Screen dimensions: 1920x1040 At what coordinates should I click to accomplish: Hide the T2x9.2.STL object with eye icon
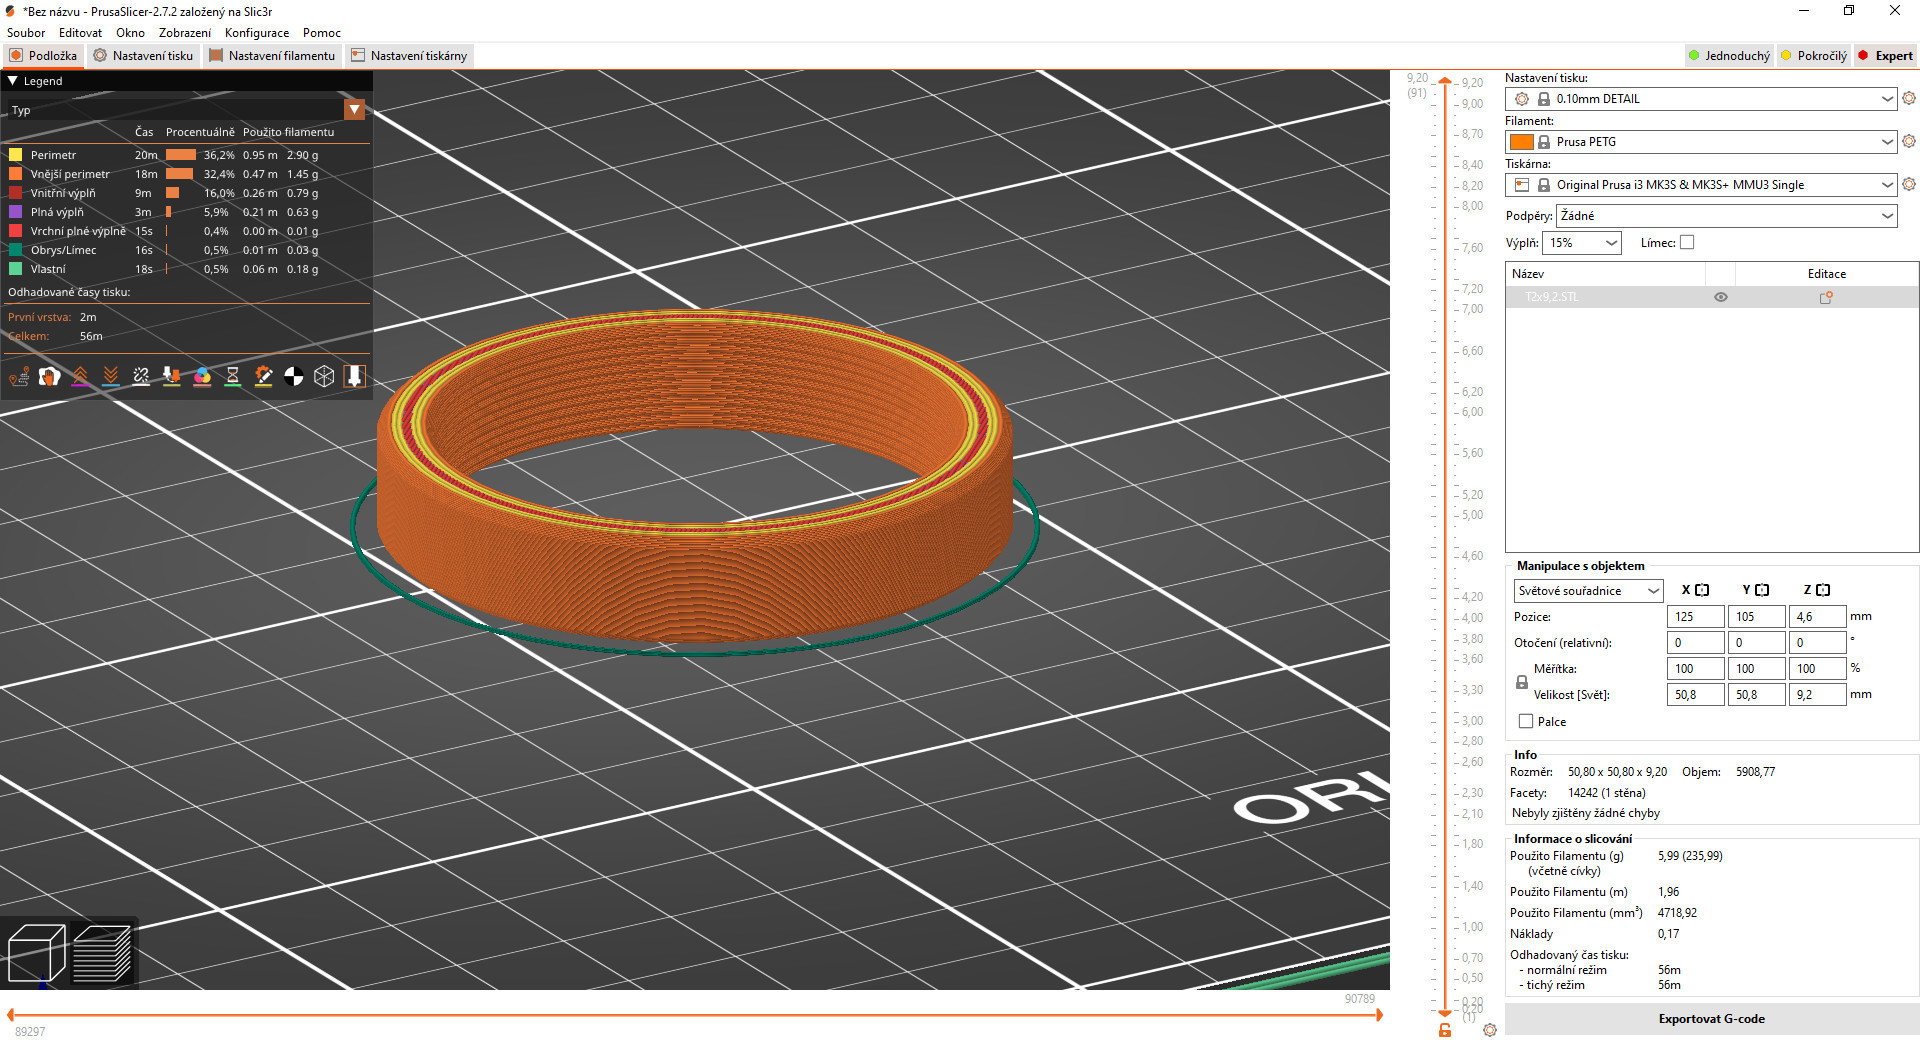[x=1720, y=297]
